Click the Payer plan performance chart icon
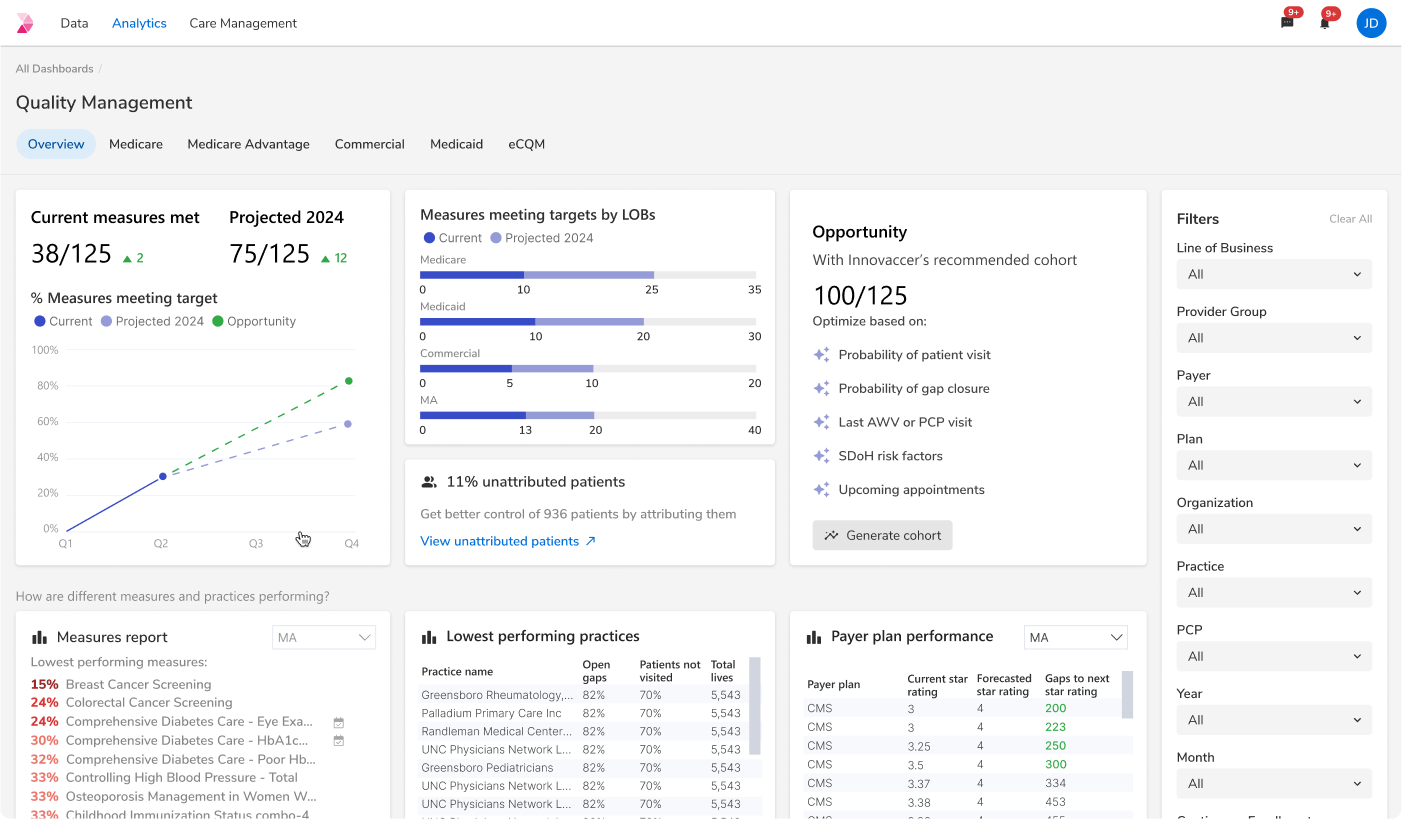Viewport: 1402px width, 819px height. (x=814, y=637)
